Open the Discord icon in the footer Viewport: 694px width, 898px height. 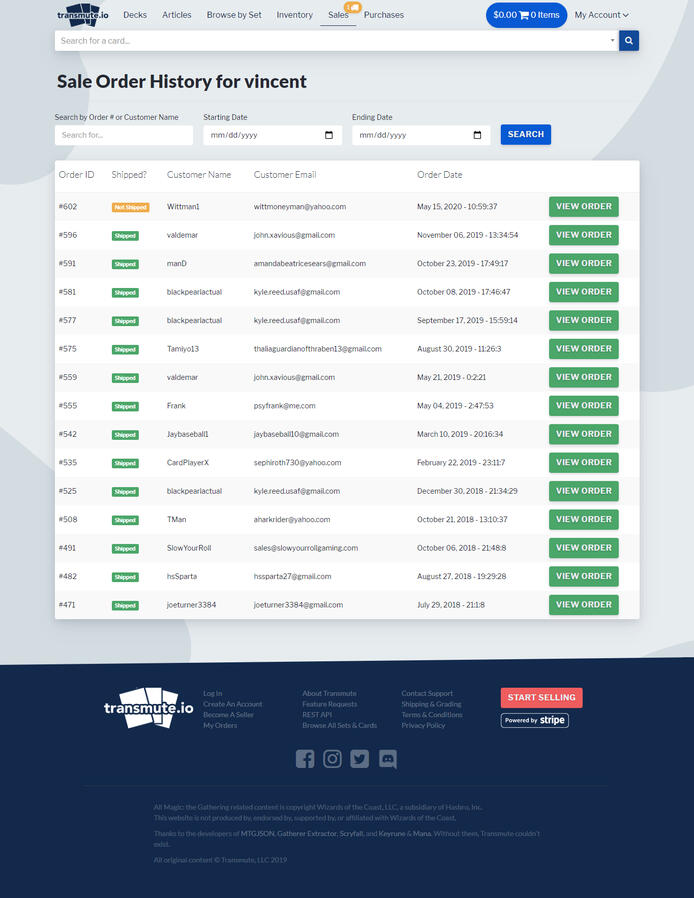click(388, 759)
